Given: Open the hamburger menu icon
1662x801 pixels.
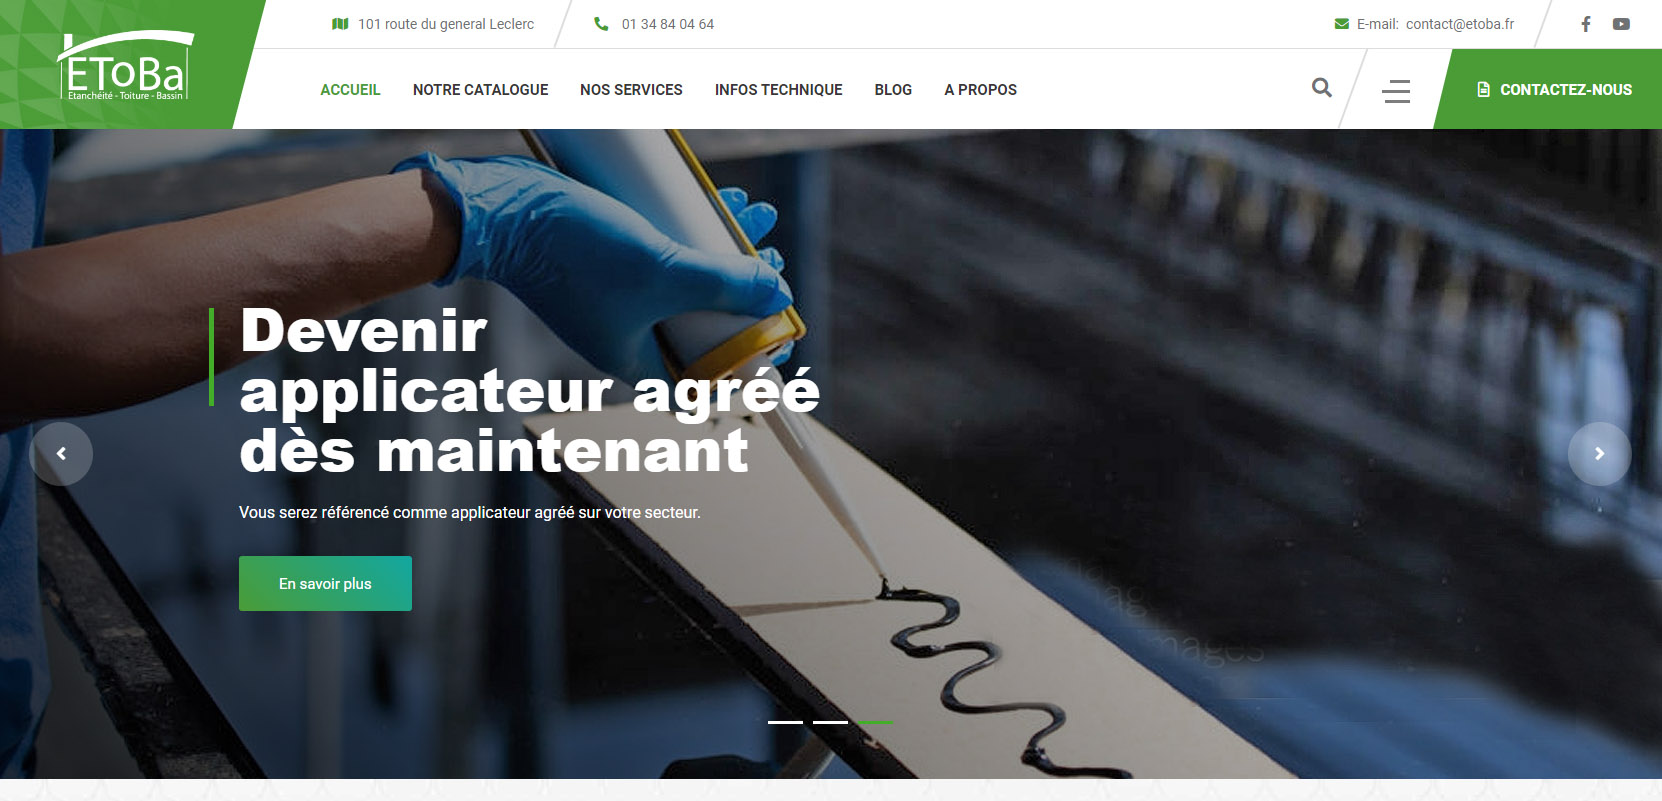Looking at the screenshot, I should point(1396,91).
